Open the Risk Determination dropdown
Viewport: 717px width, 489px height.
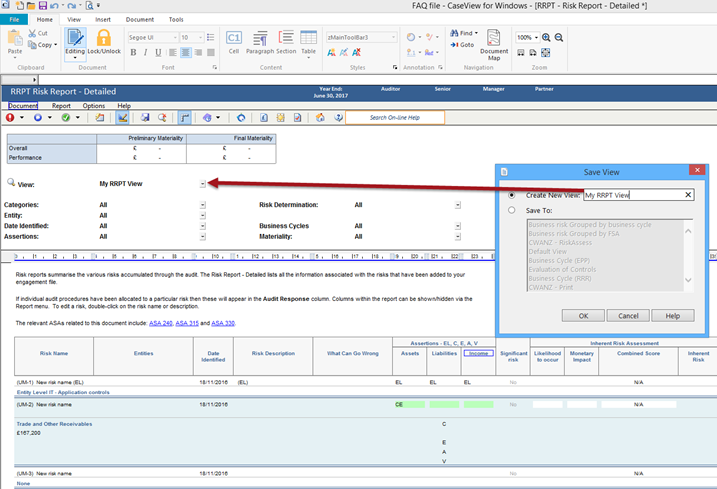coord(458,205)
